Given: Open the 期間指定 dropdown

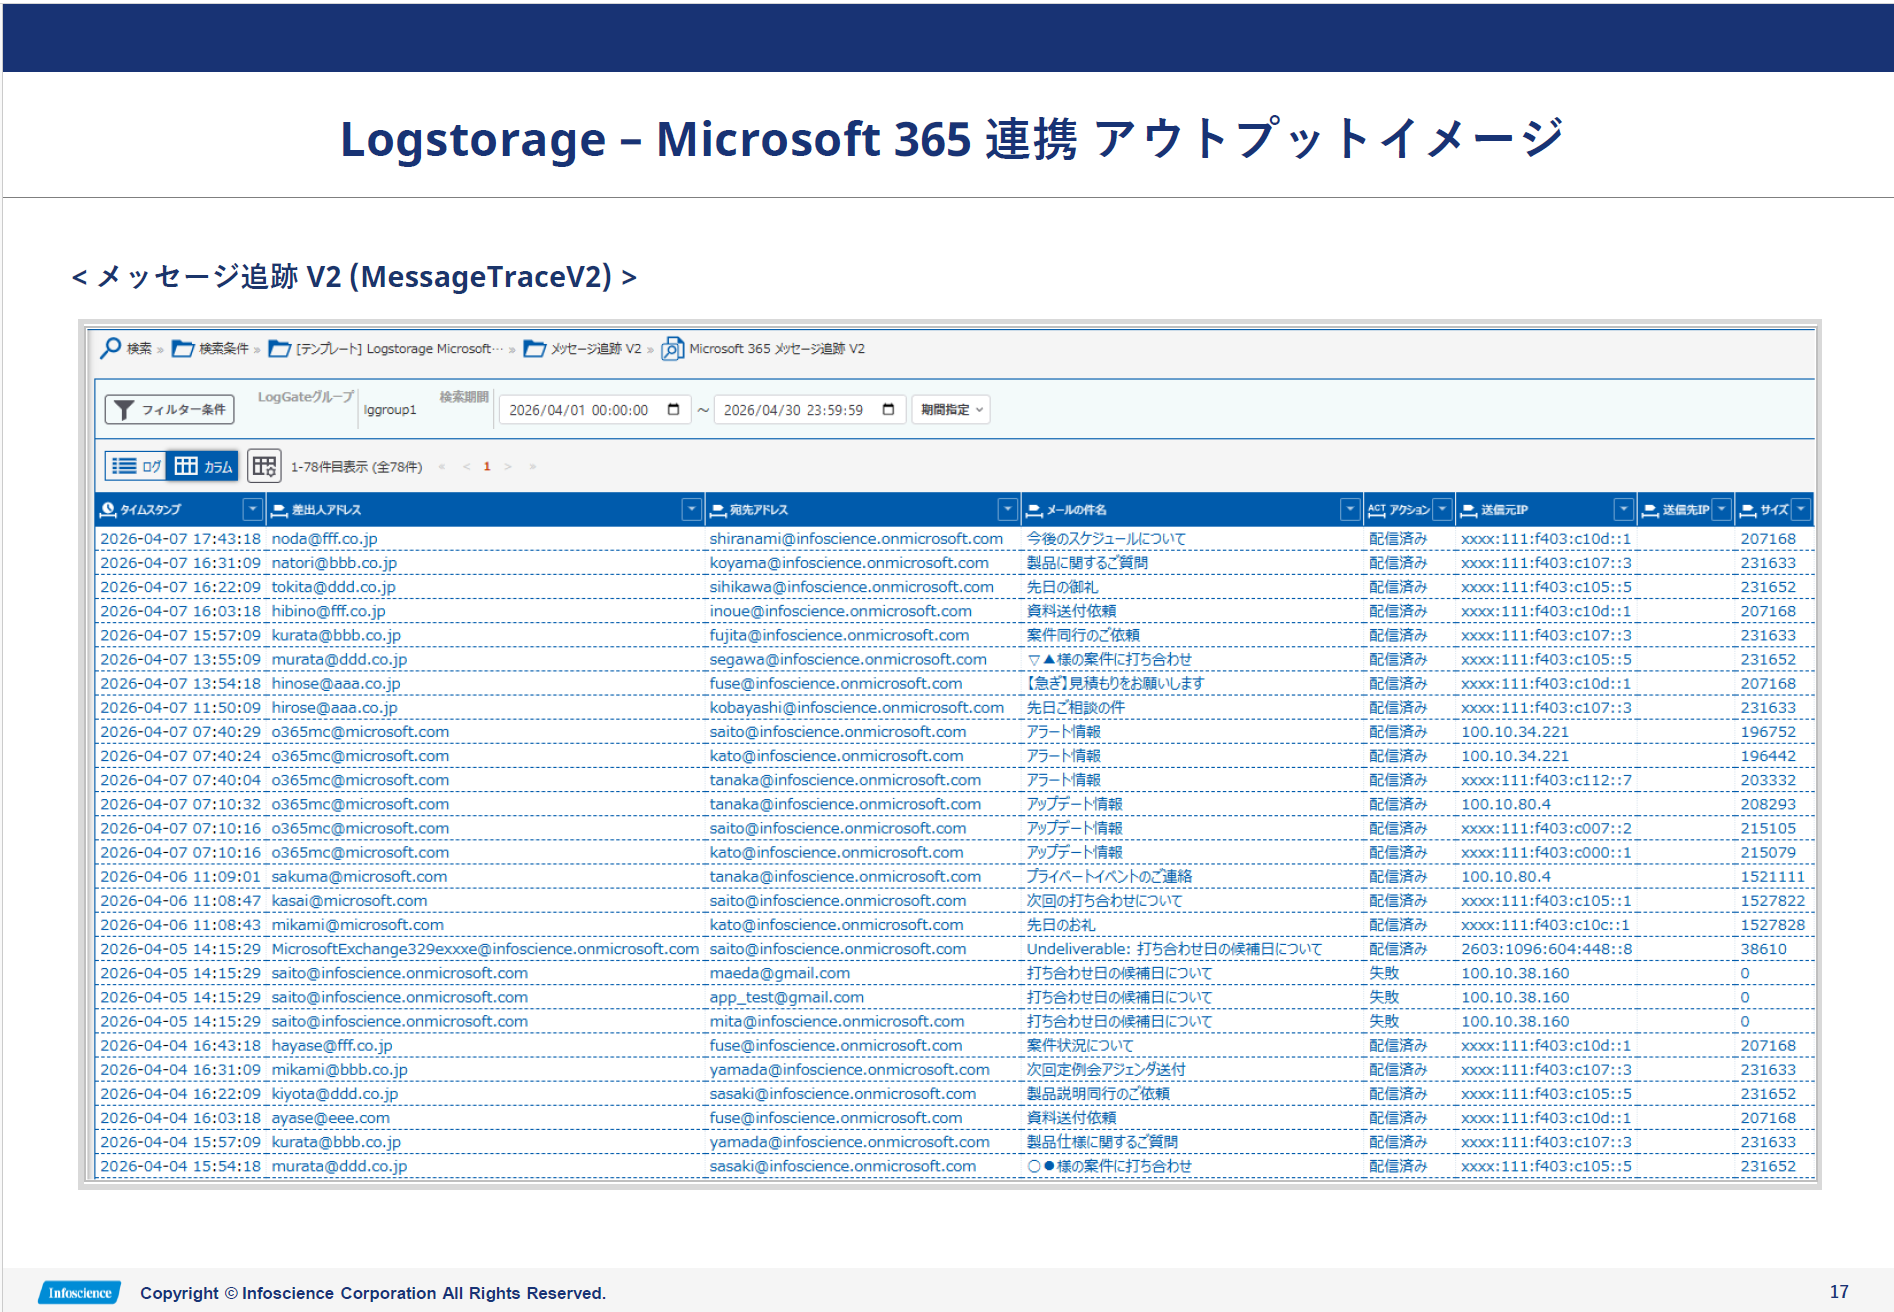Looking at the screenshot, I should [x=951, y=410].
